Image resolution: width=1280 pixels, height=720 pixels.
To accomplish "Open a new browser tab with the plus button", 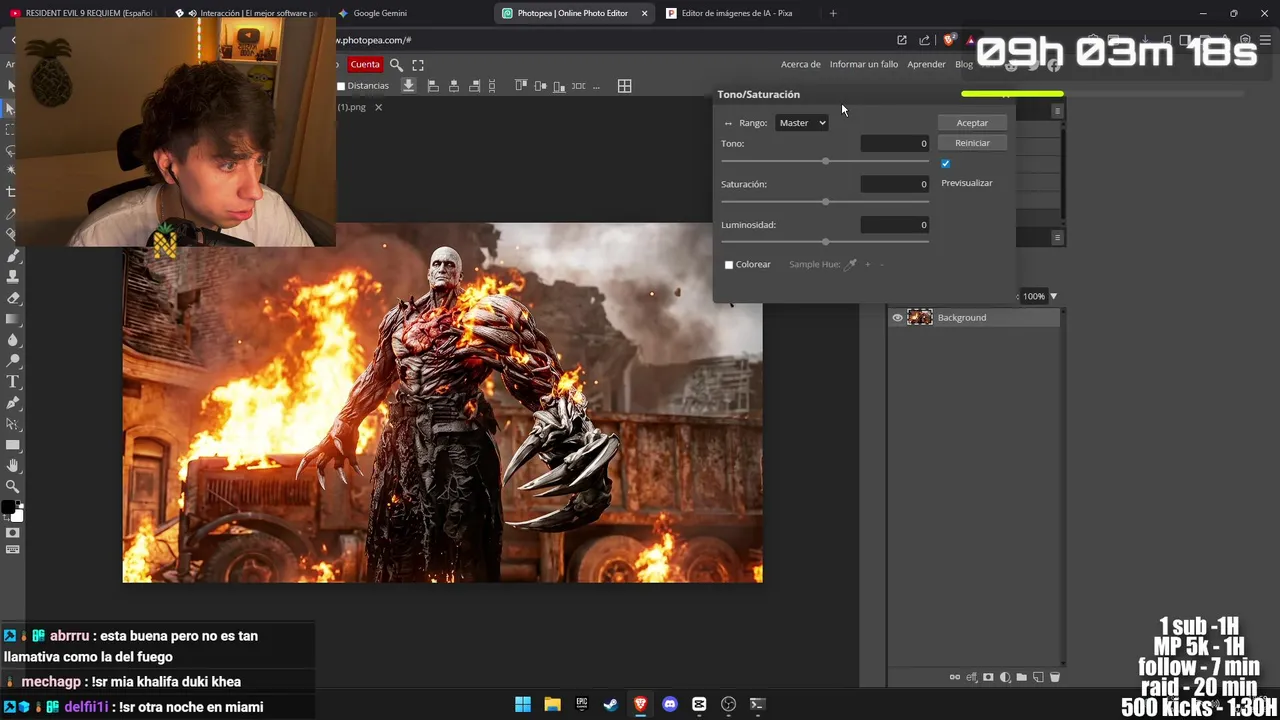I will [833, 13].
